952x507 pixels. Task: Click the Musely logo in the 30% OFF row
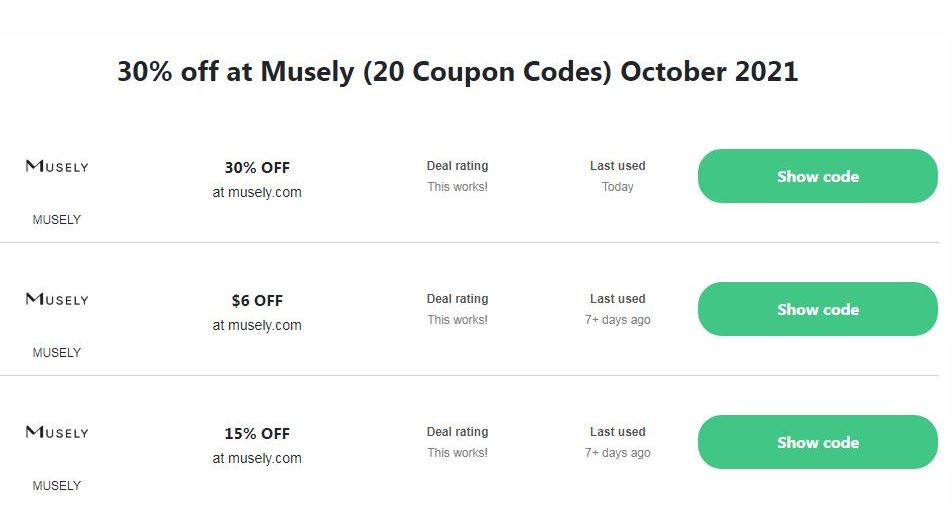(57, 166)
